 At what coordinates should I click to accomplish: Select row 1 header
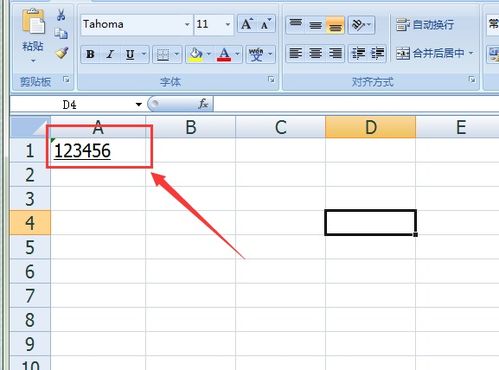pos(30,150)
